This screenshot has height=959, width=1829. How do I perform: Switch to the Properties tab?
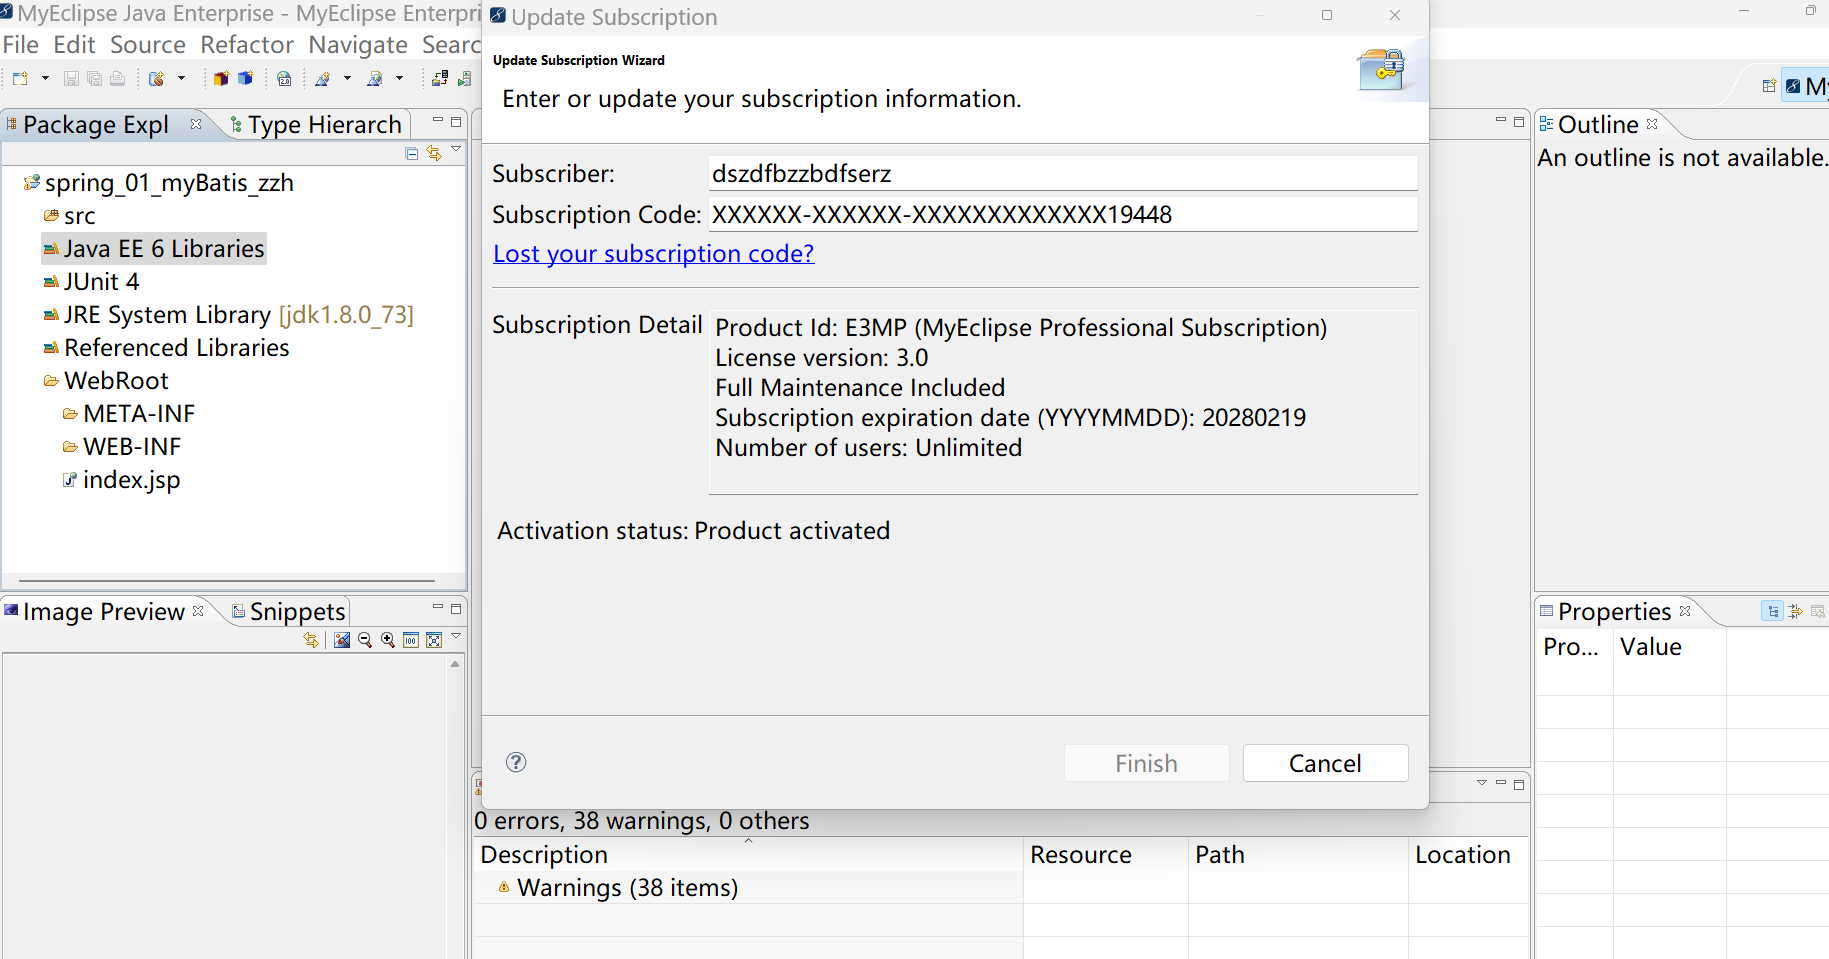[1614, 612]
